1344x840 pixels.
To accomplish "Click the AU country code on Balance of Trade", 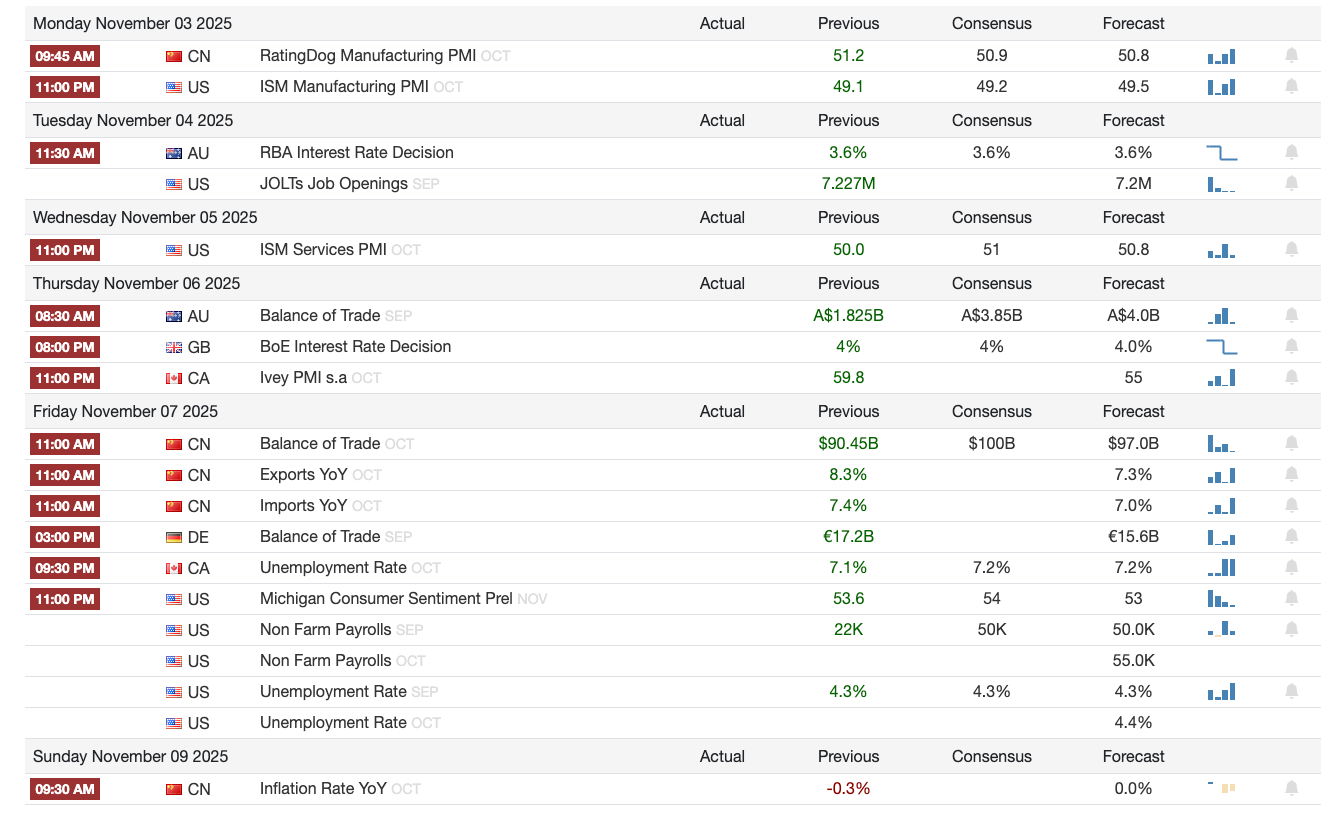I will click(198, 316).
